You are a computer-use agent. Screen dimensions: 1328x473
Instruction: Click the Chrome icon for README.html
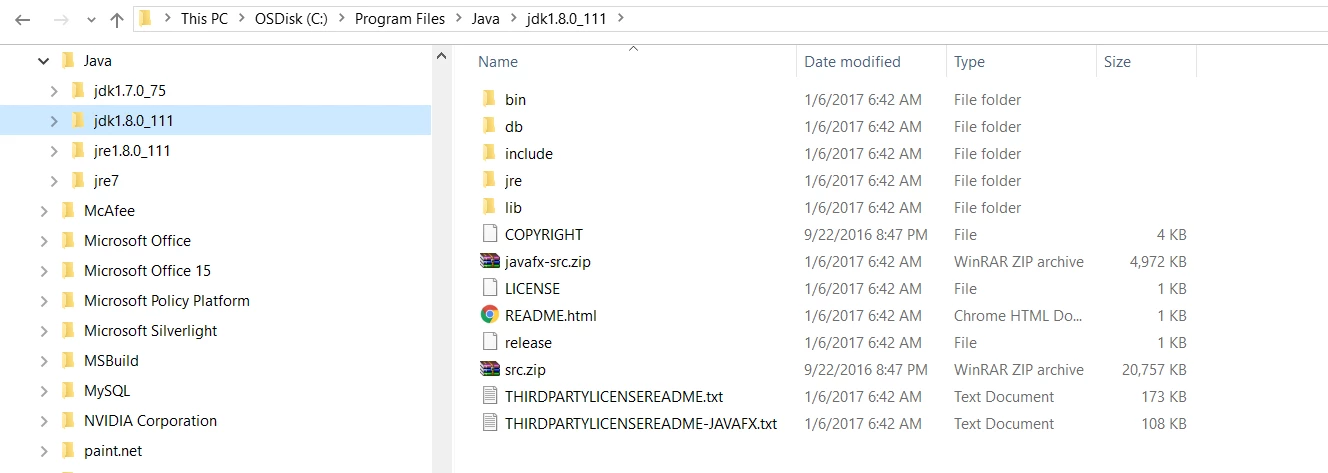coord(489,315)
